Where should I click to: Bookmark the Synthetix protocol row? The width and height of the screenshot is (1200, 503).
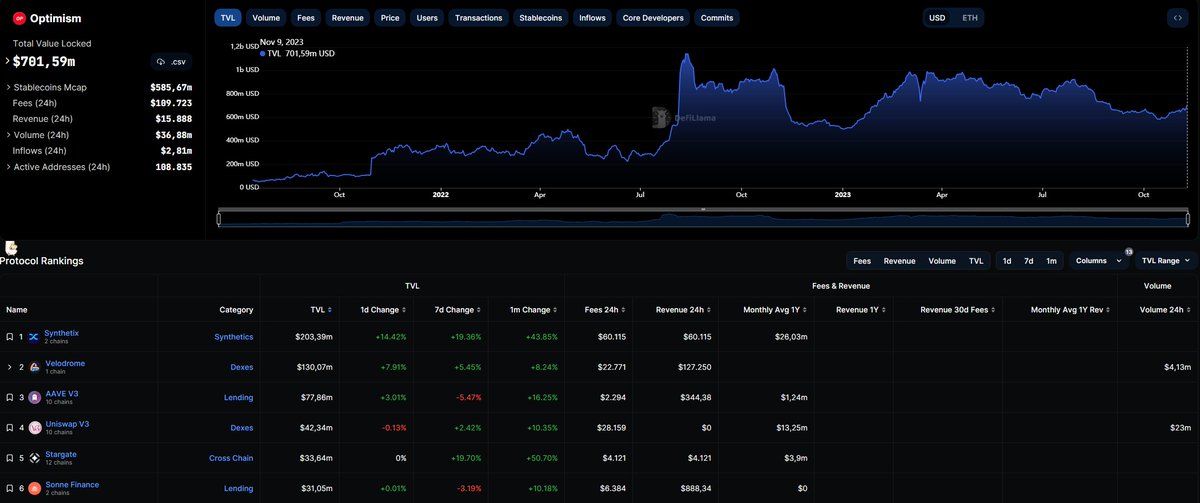[10, 337]
